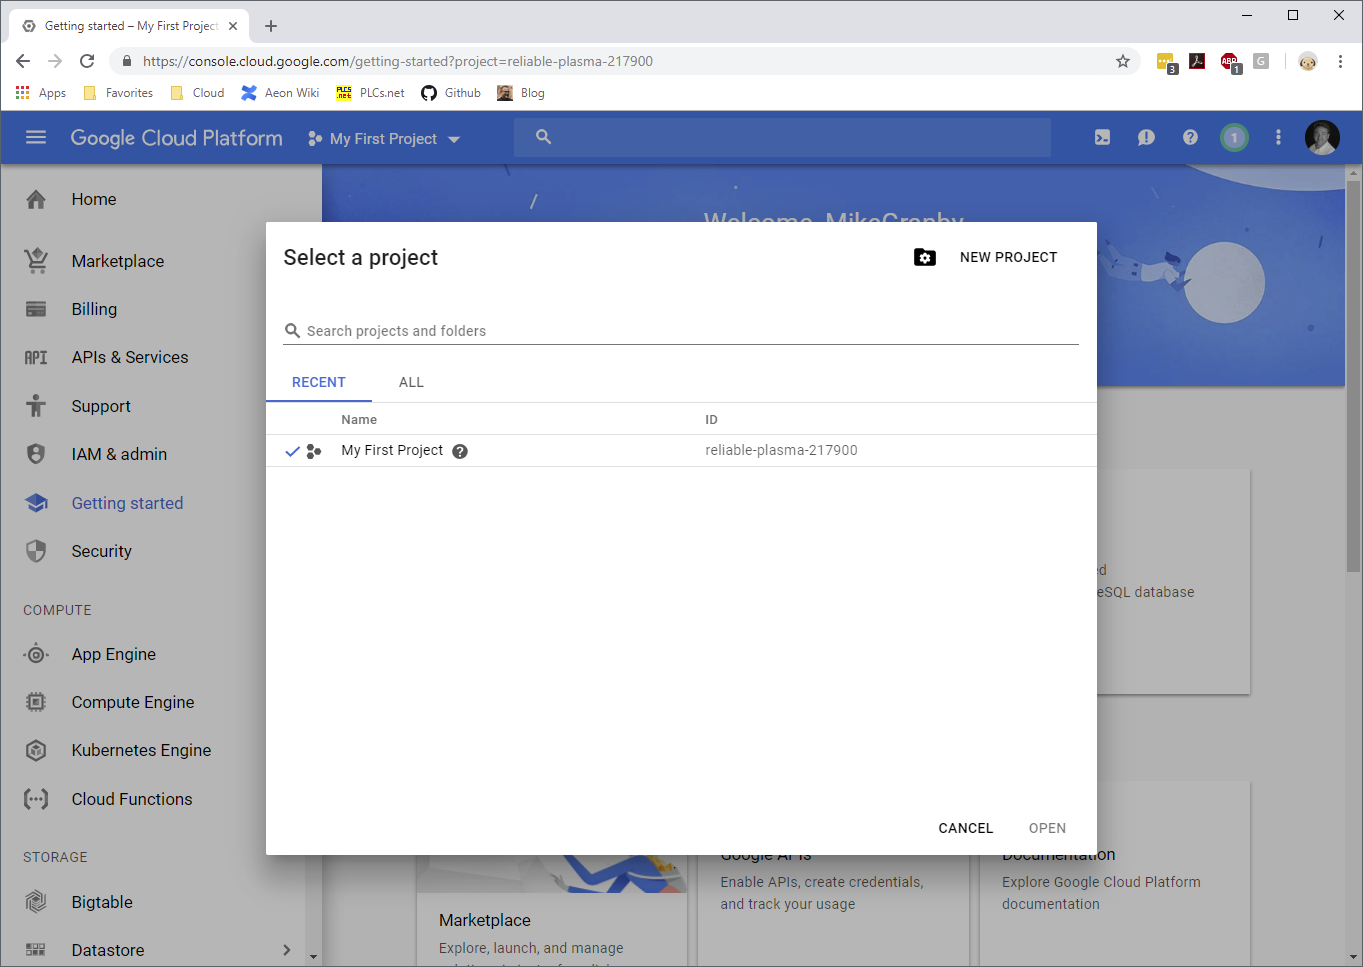Expand the Datastore submenu arrow
This screenshot has width=1363, height=967.
tap(287, 950)
